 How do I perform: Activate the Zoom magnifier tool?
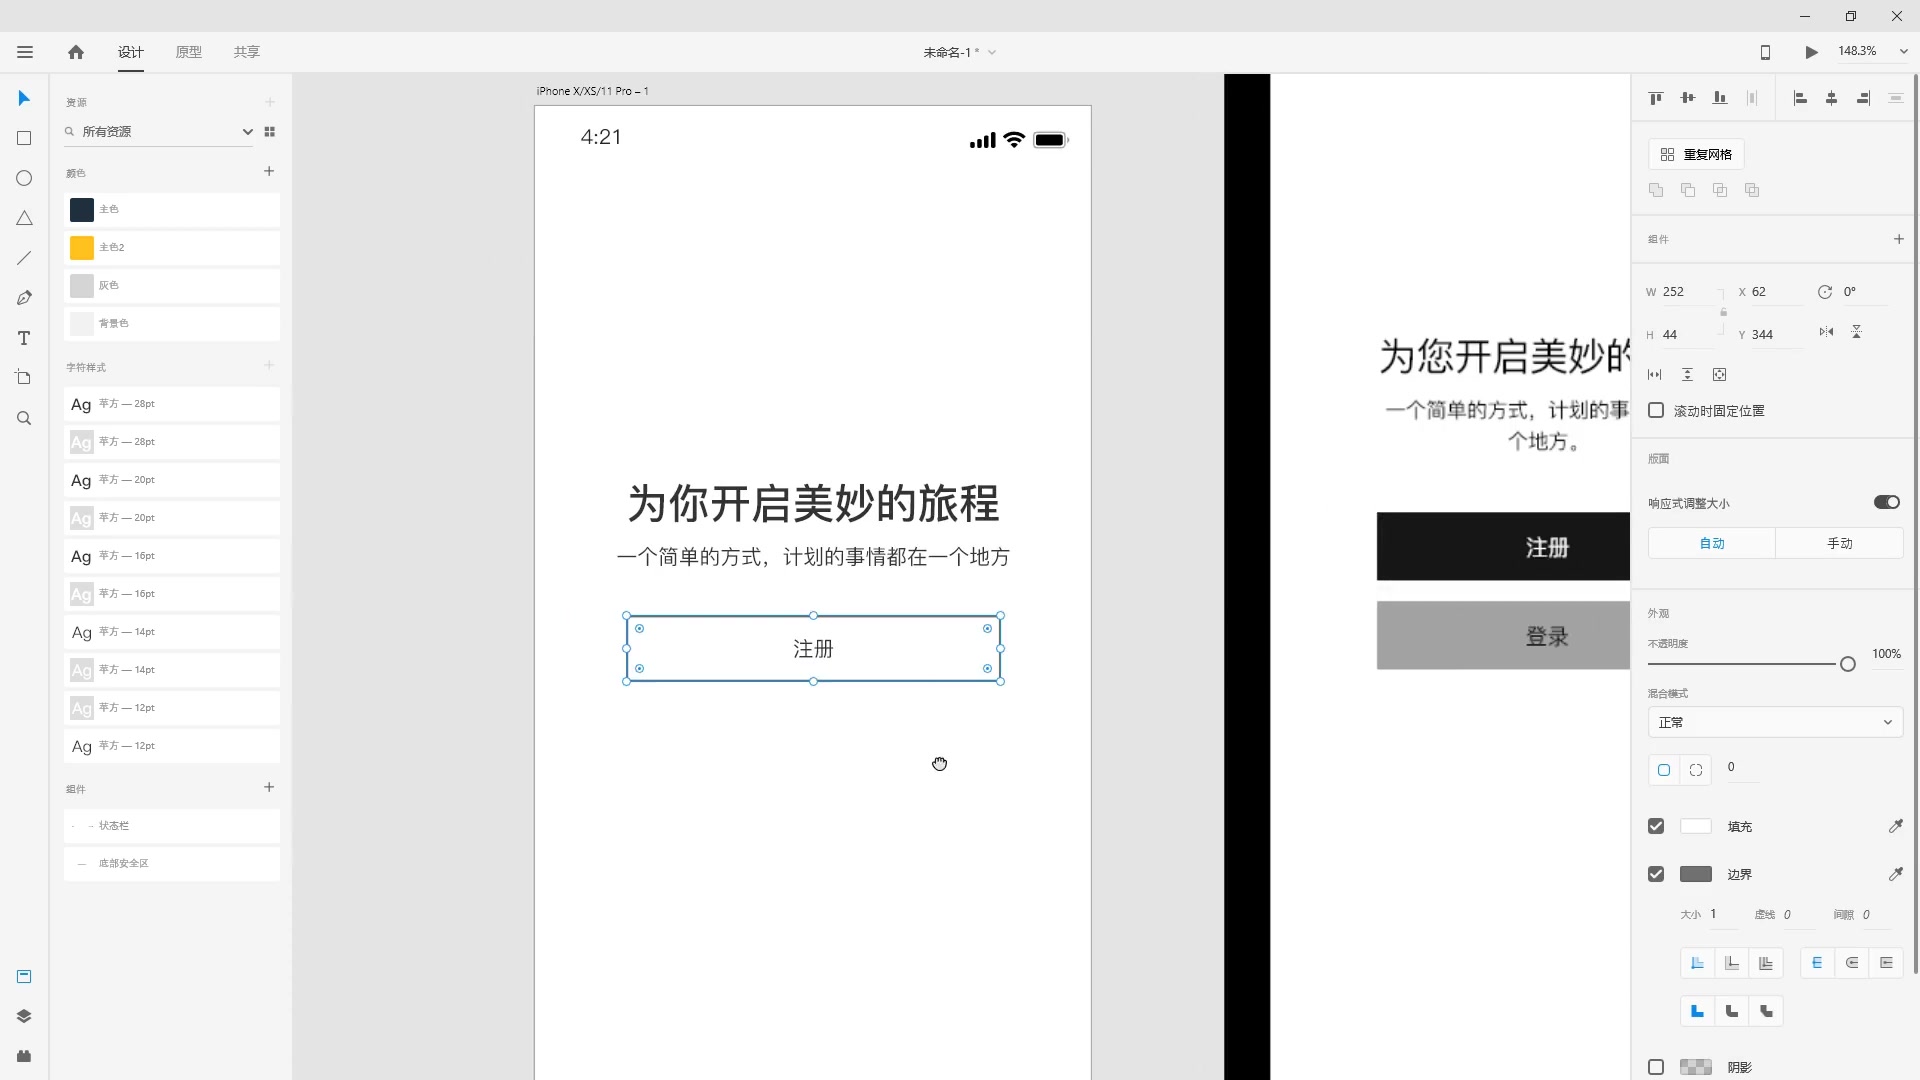24,418
